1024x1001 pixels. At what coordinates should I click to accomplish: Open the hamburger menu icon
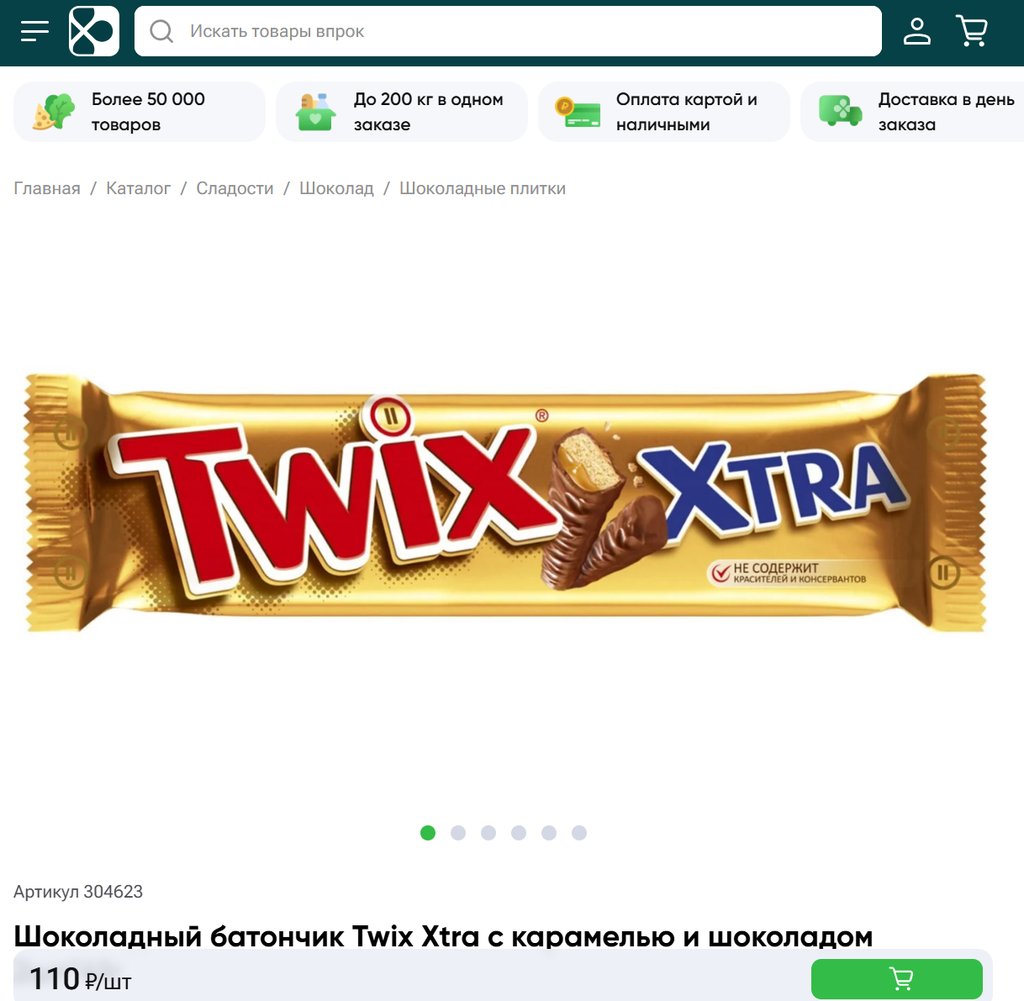[x=35, y=31]
